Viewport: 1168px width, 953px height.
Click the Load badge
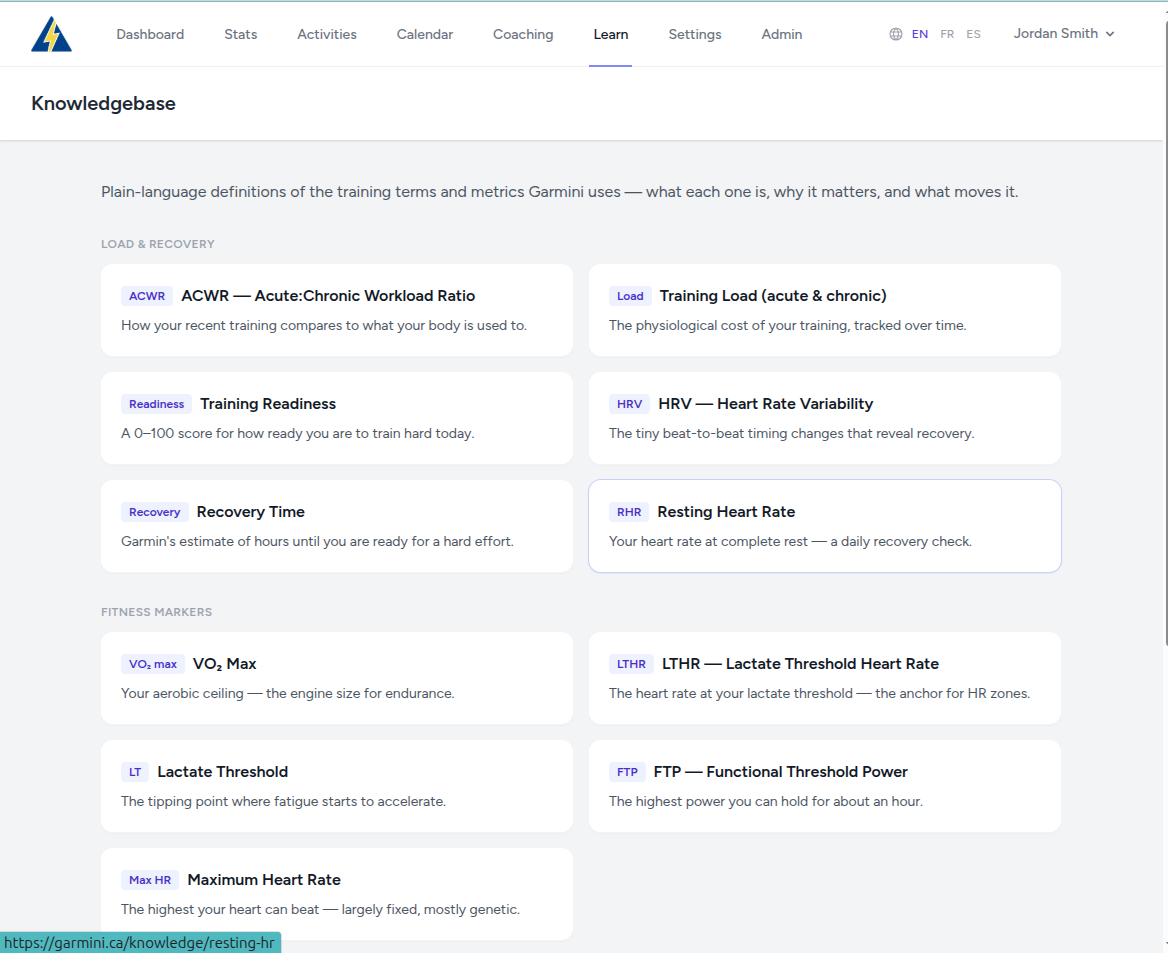tap(630, 296)
